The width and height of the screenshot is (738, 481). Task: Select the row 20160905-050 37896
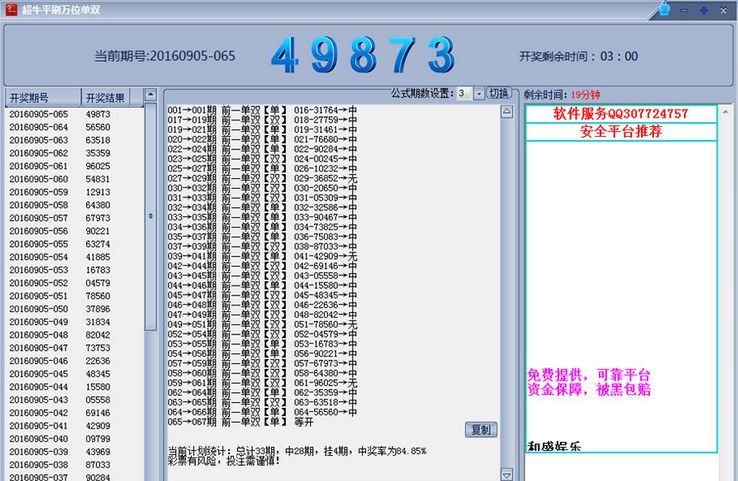point(74,309)
